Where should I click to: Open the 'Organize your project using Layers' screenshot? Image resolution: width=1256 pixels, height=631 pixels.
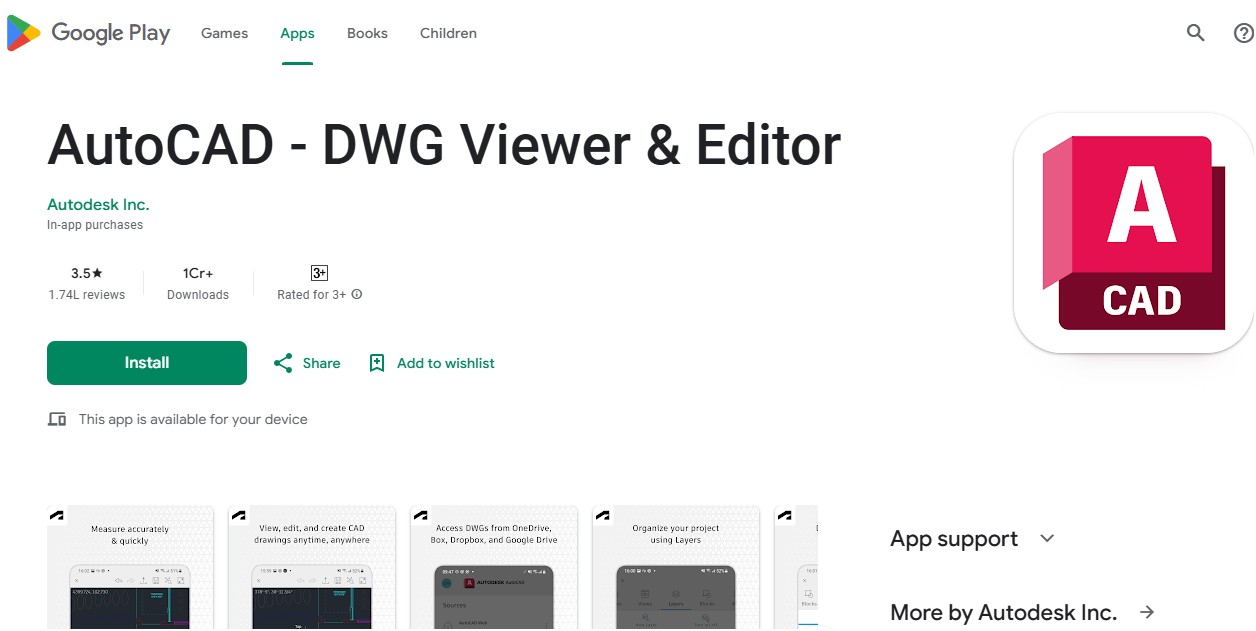(x=675, y=567)
